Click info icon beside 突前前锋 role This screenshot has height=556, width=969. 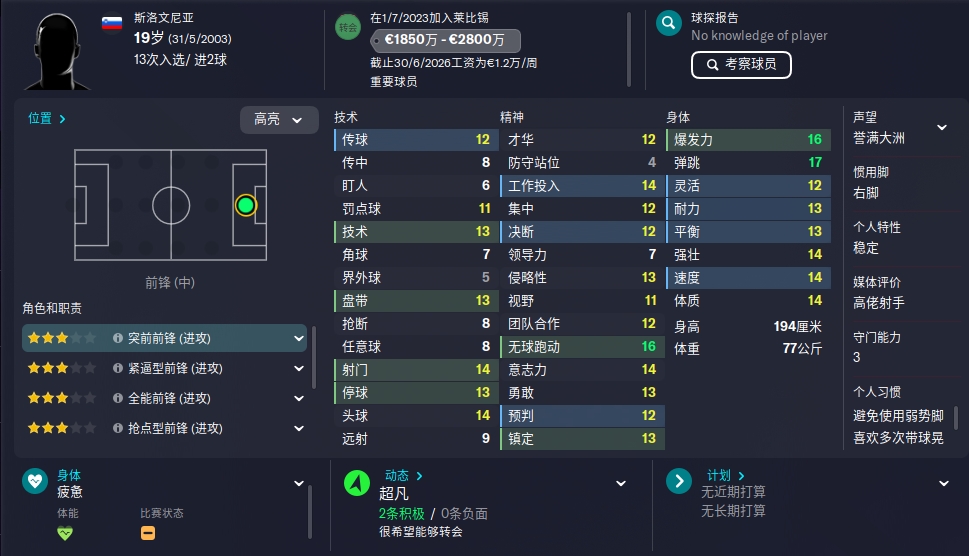[117, 338]
